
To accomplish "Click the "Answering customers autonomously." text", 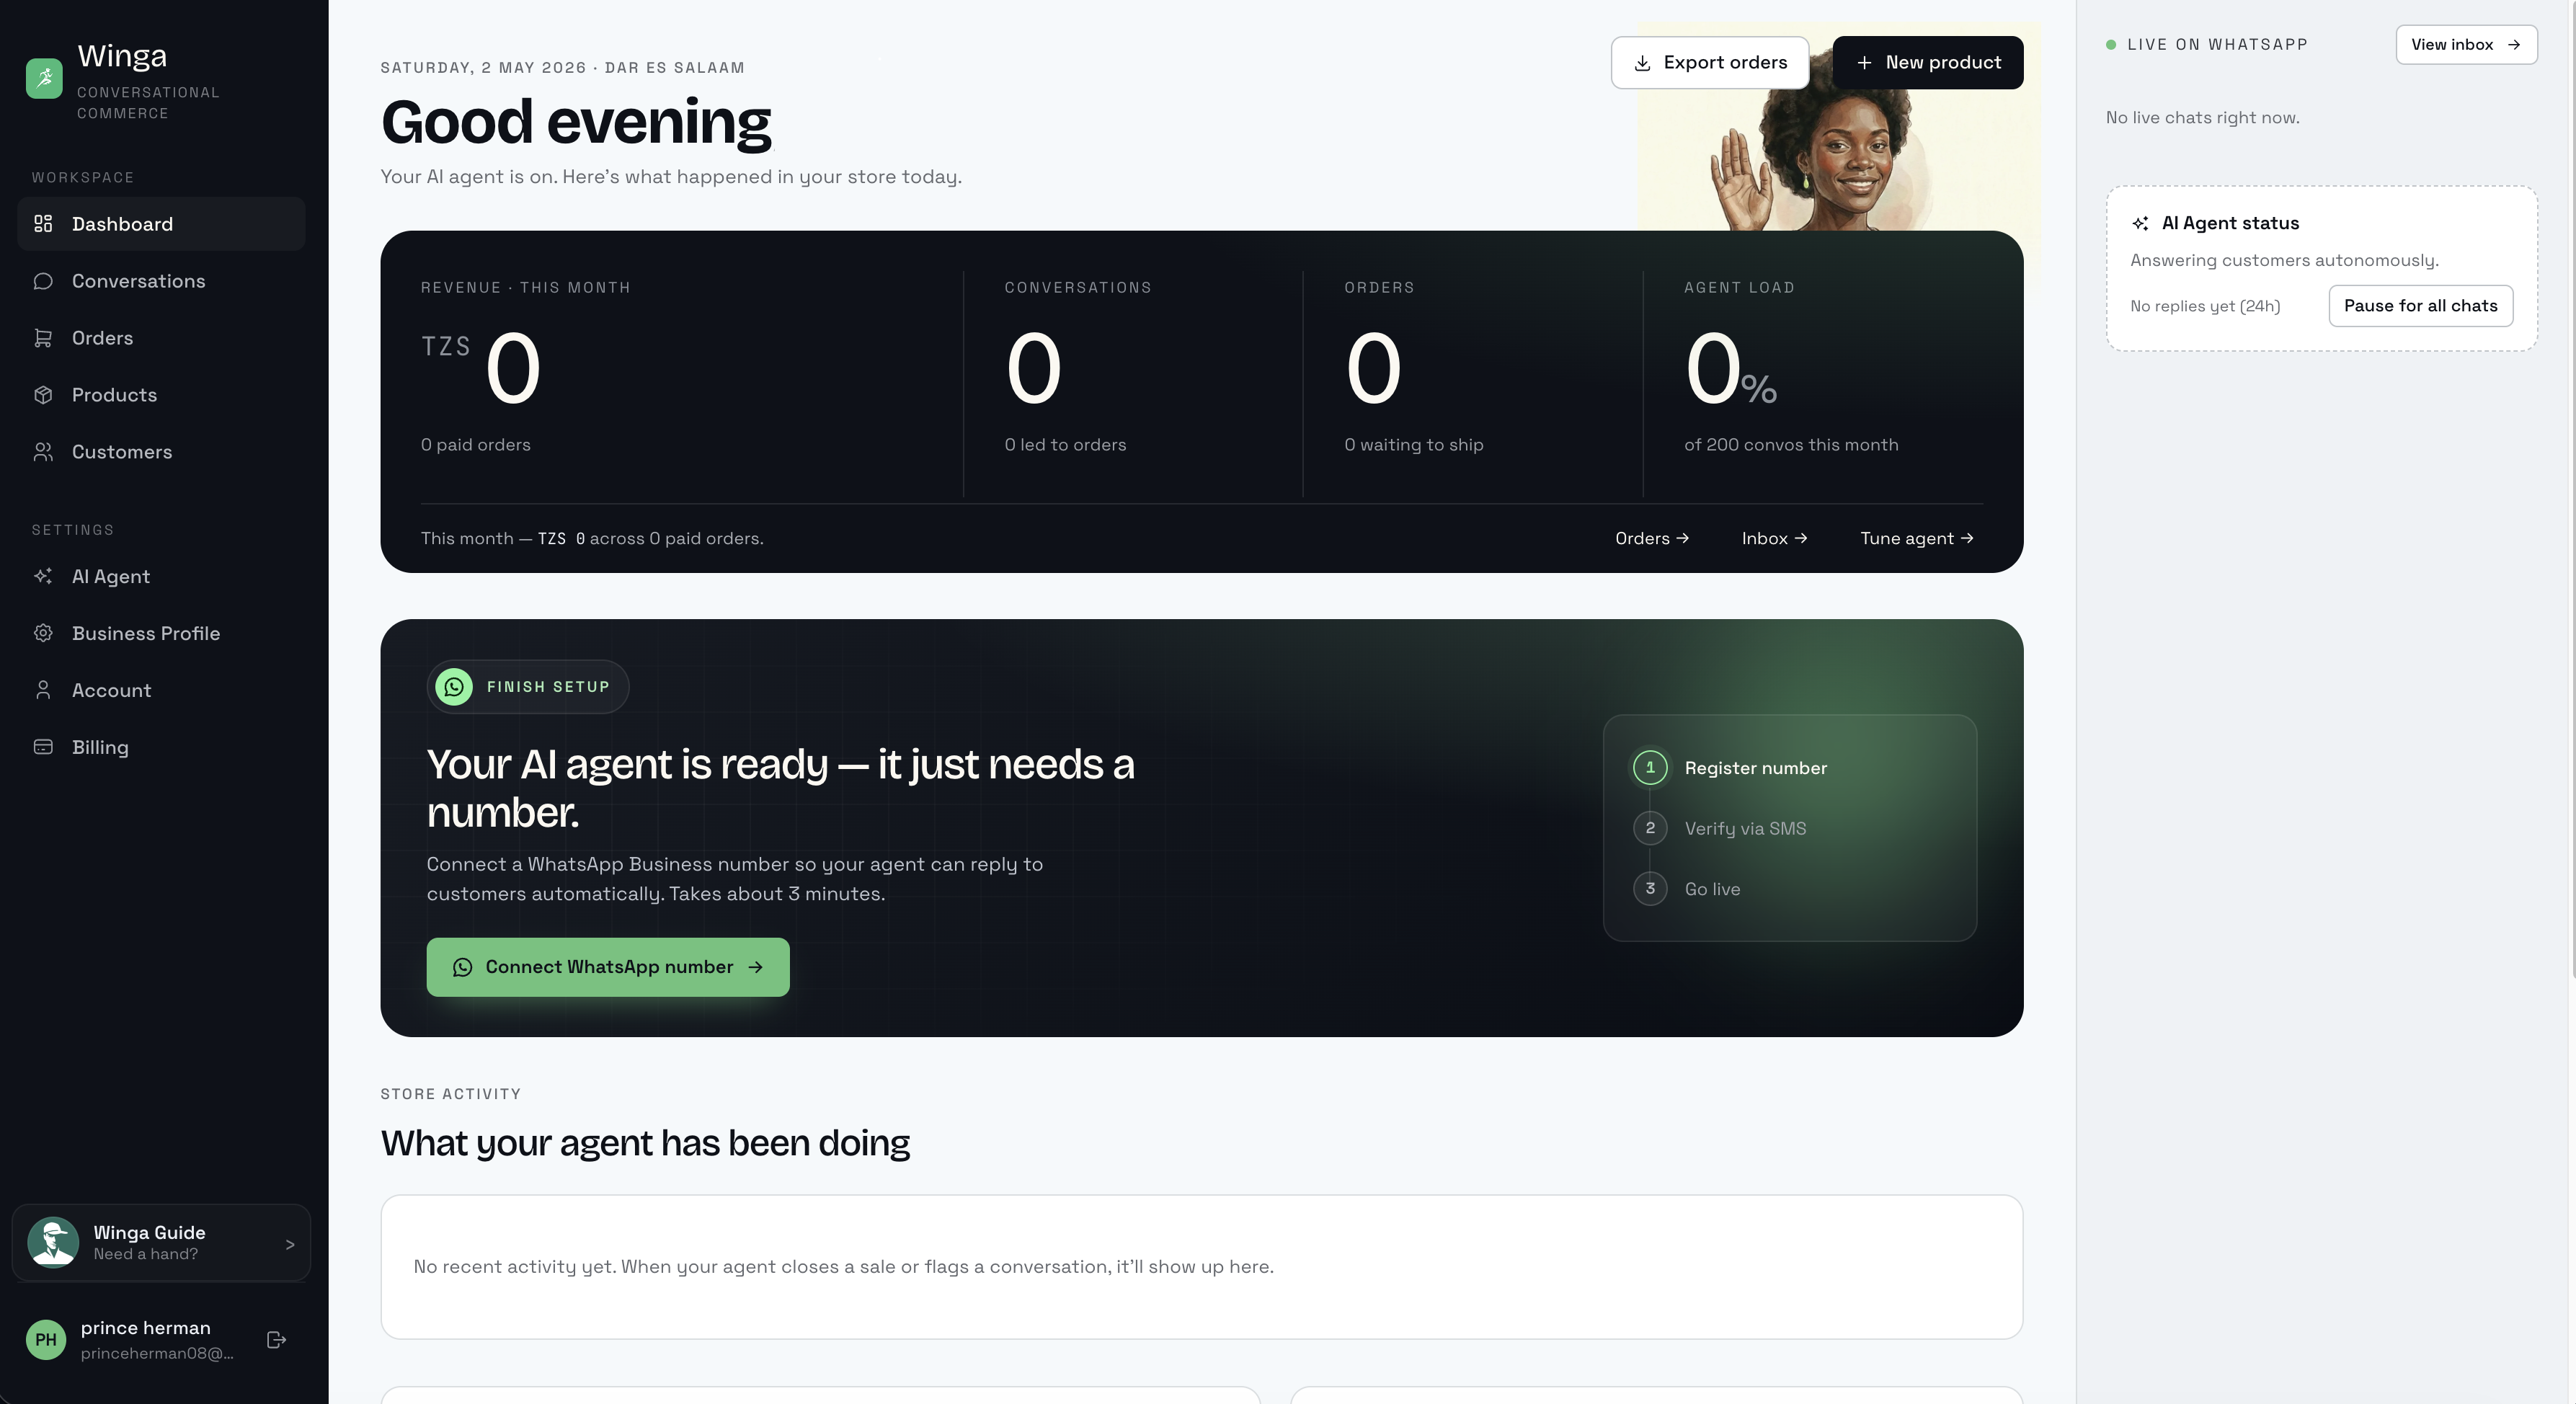I will click(2284, 260).
